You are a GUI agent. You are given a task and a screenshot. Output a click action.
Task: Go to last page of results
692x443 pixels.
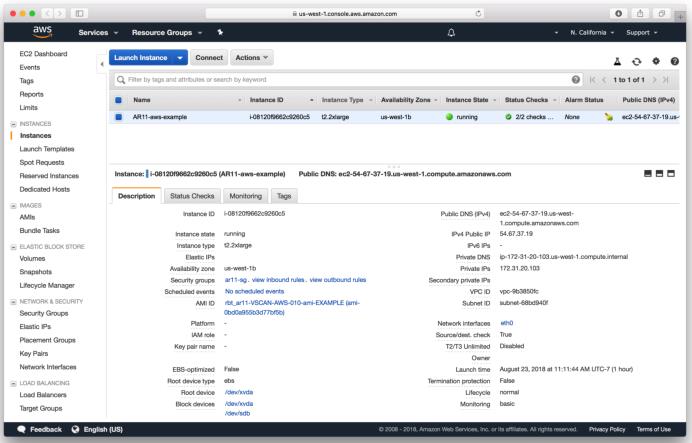point(666,80)
